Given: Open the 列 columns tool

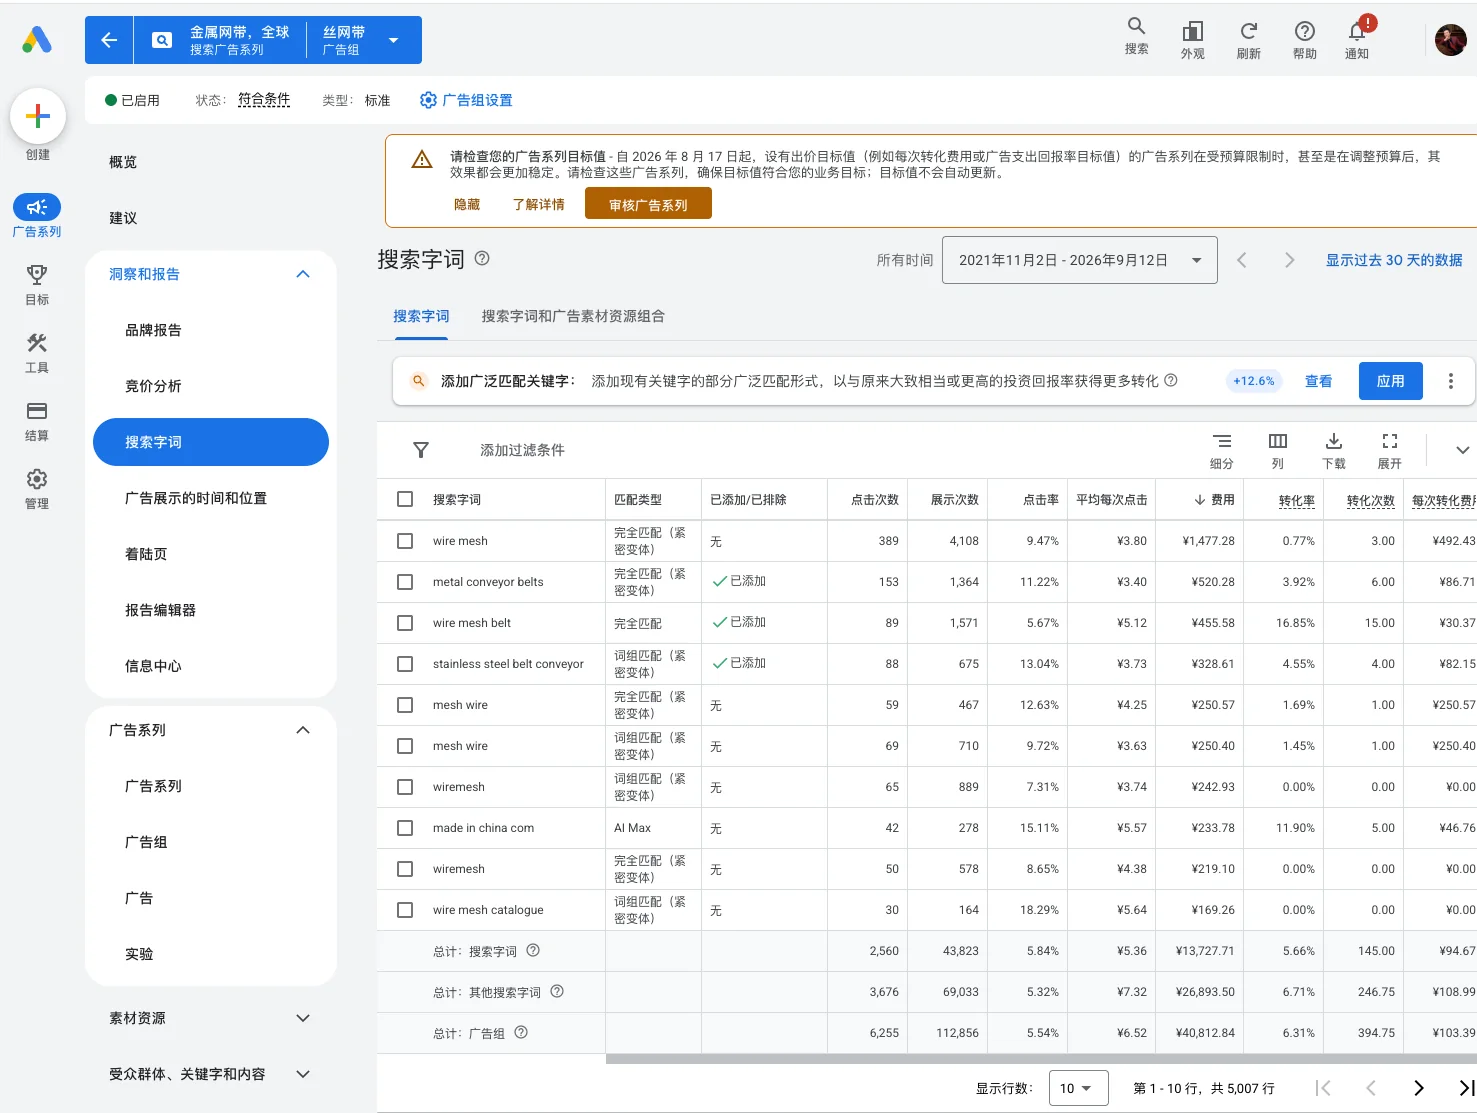Looking at the screenshot, I should coord(1277,450).
